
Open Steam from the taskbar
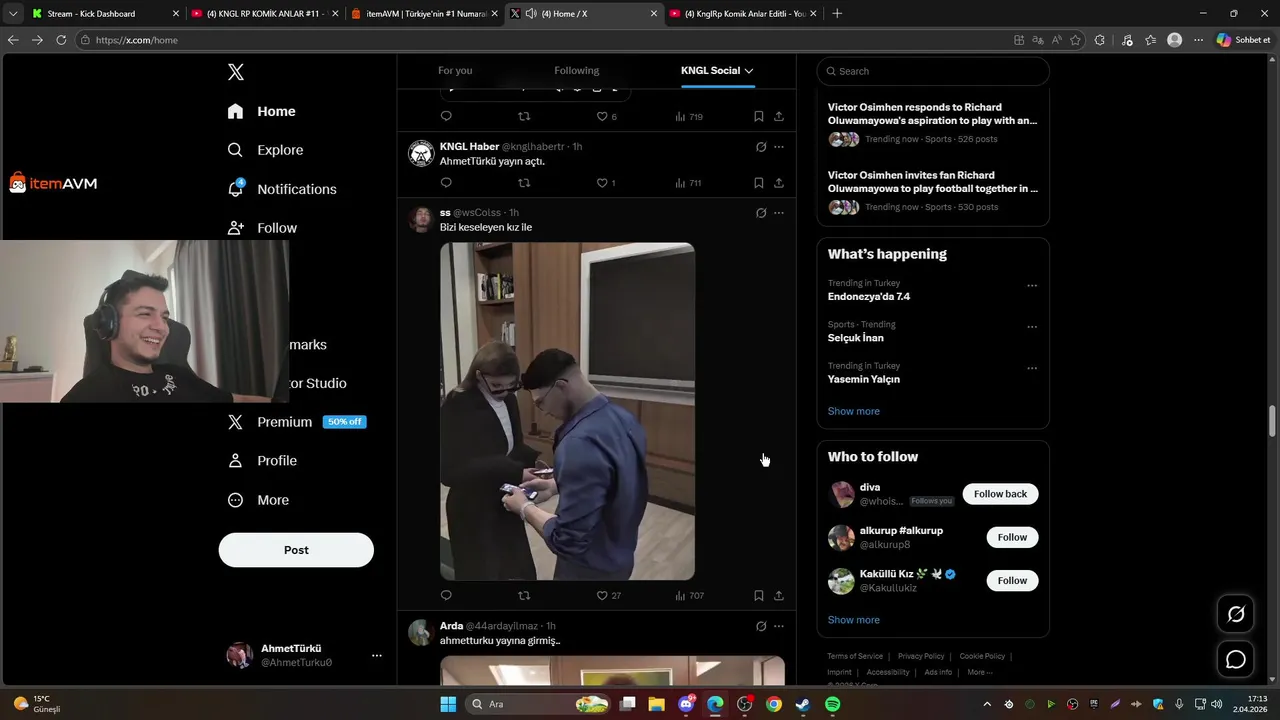pos(802,704)
